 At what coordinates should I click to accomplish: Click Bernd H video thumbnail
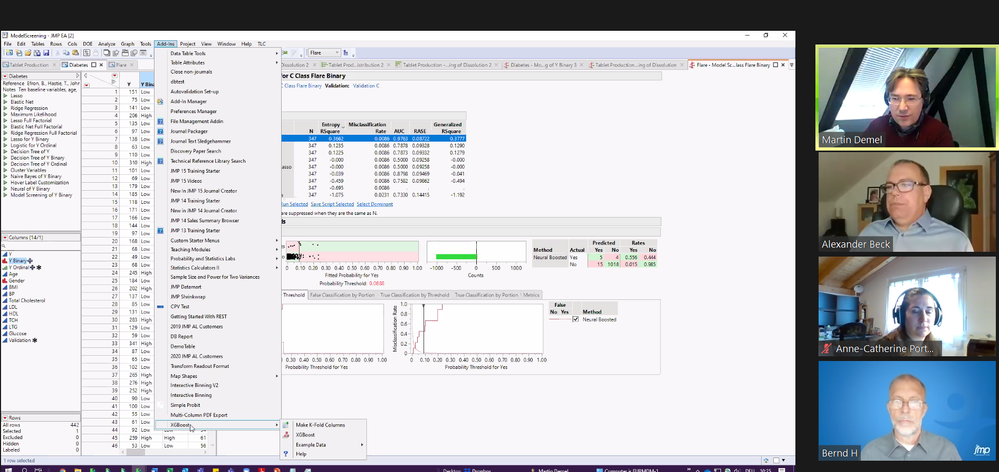tap(905, 411)
